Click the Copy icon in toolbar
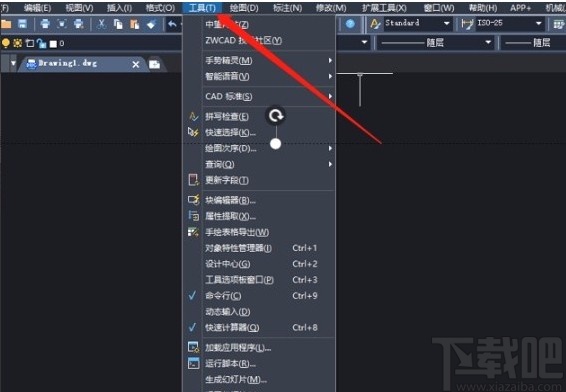 click(118, 24)
